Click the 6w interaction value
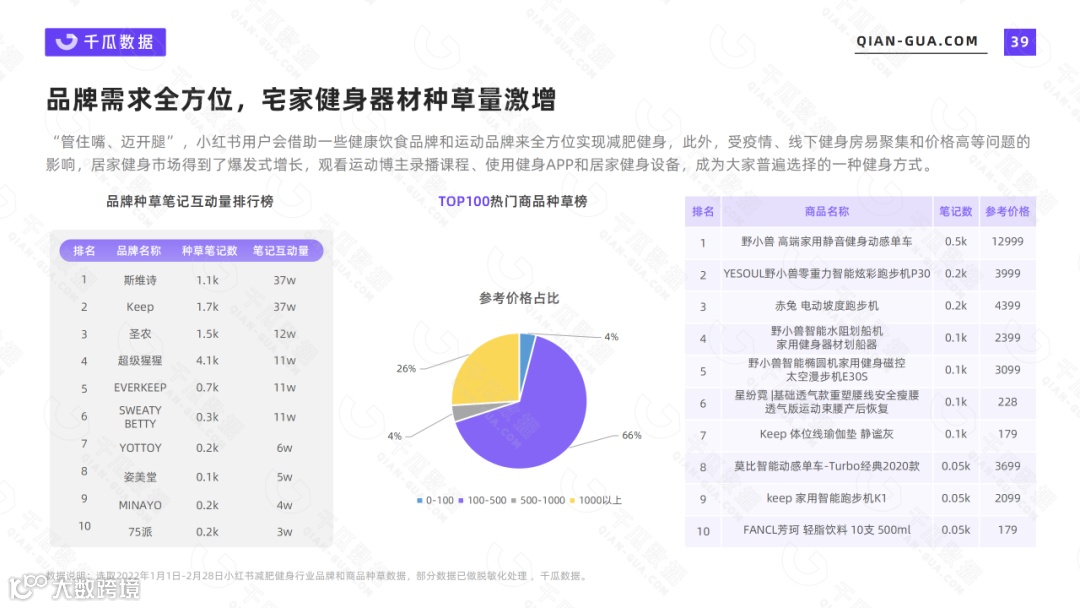This screenshot has width=1080, height=608. [284, 448]
